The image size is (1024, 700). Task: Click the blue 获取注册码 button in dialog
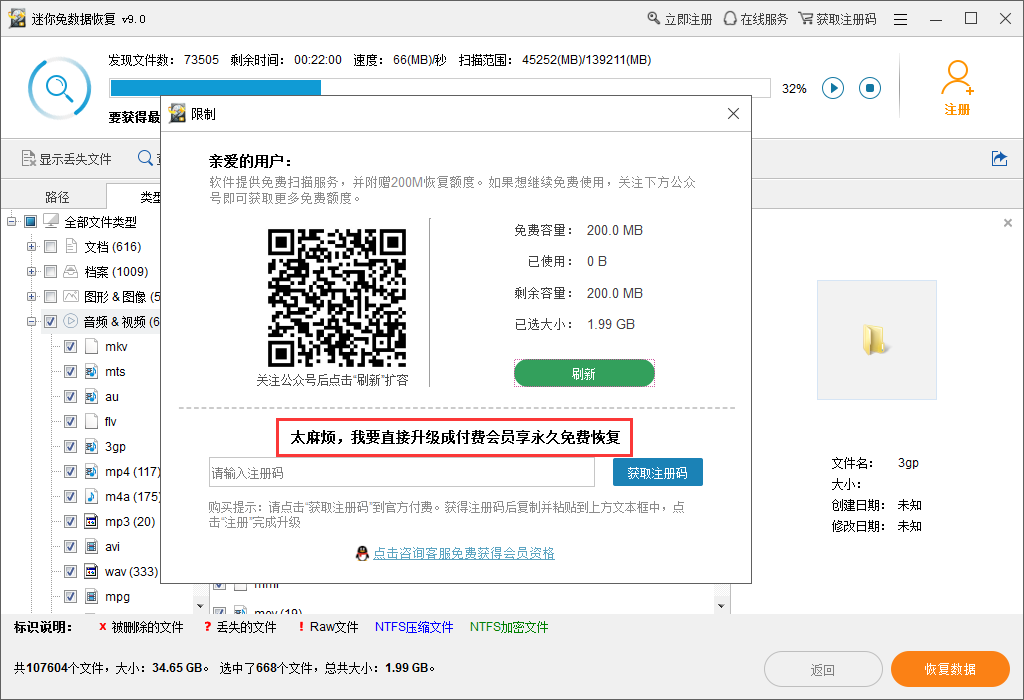tap(658, 473)
